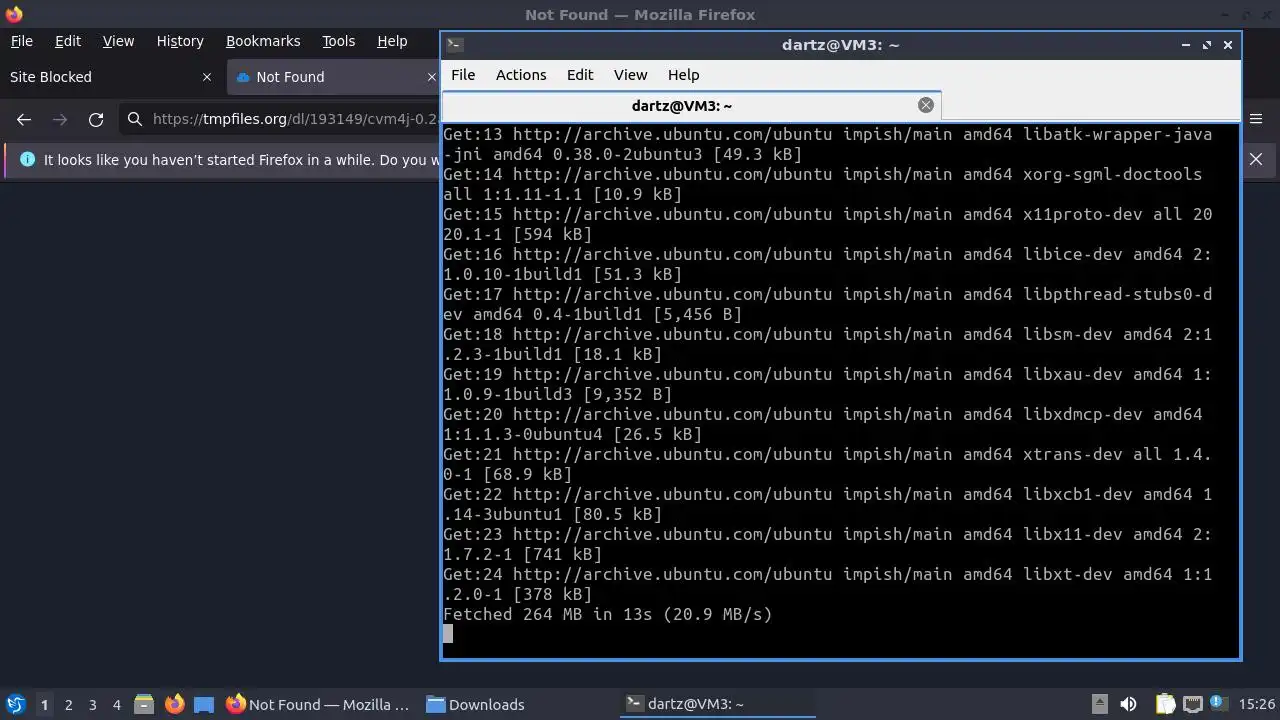This screenshot has width=1280, height=720.
Task: Open the terminal Edit menu
Action: pos(580,75)
